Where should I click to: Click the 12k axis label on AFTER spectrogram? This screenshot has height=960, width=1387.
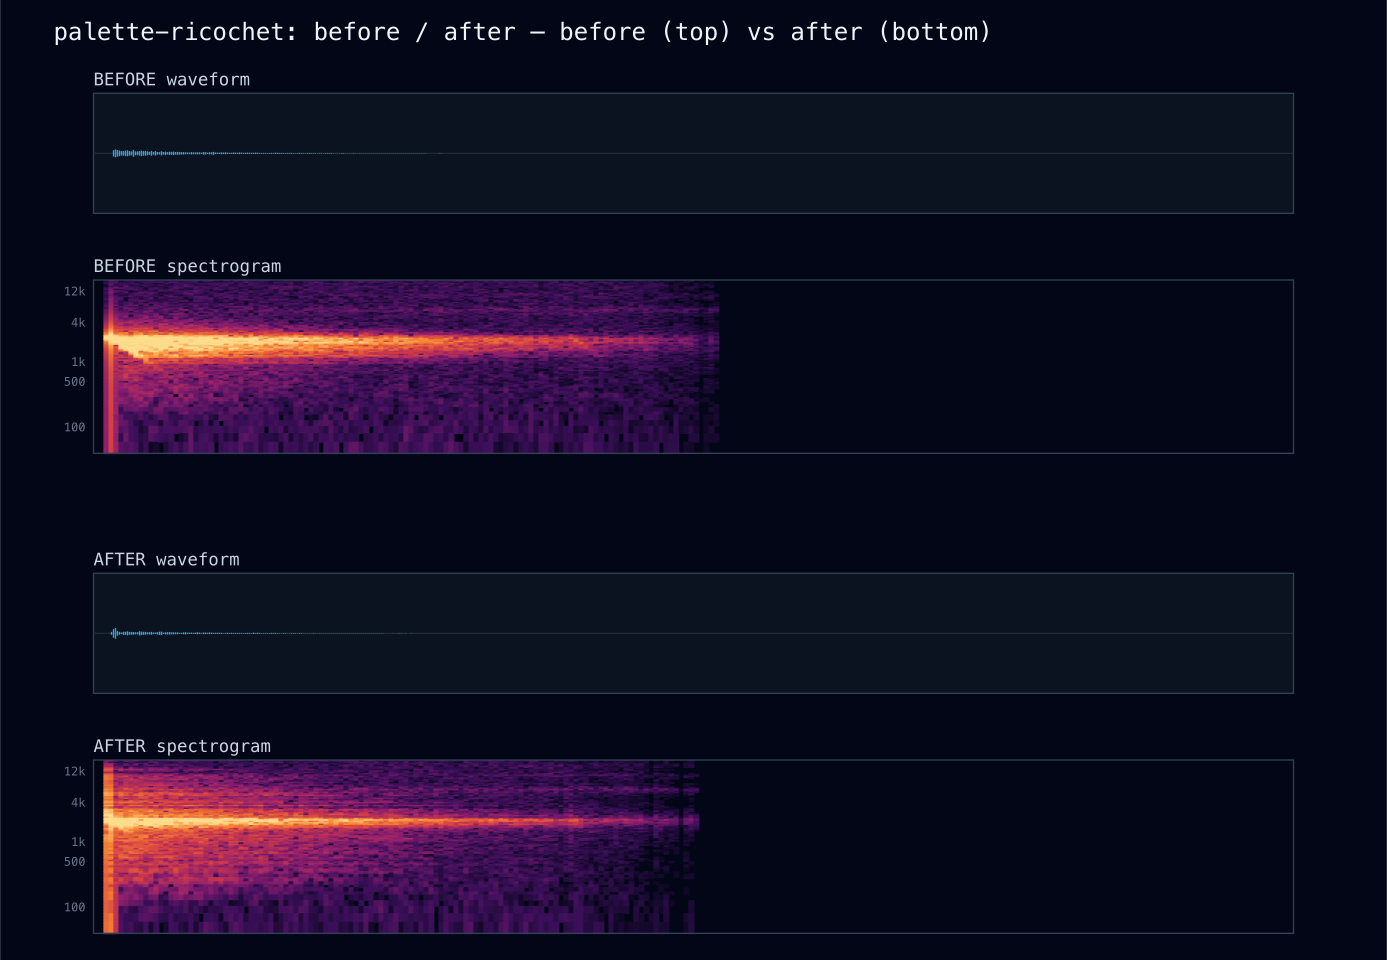75,771
